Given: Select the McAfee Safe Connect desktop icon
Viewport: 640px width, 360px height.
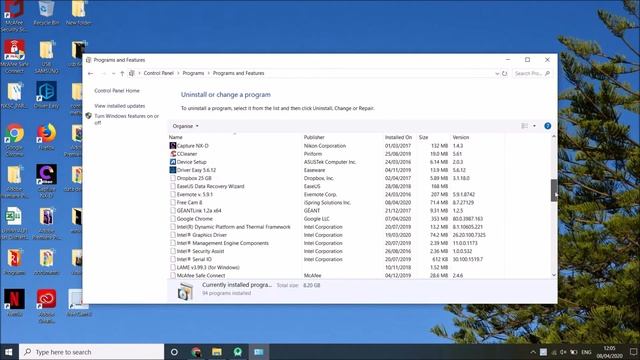Looking at the screenshot, I should click(x=15, y=57).
